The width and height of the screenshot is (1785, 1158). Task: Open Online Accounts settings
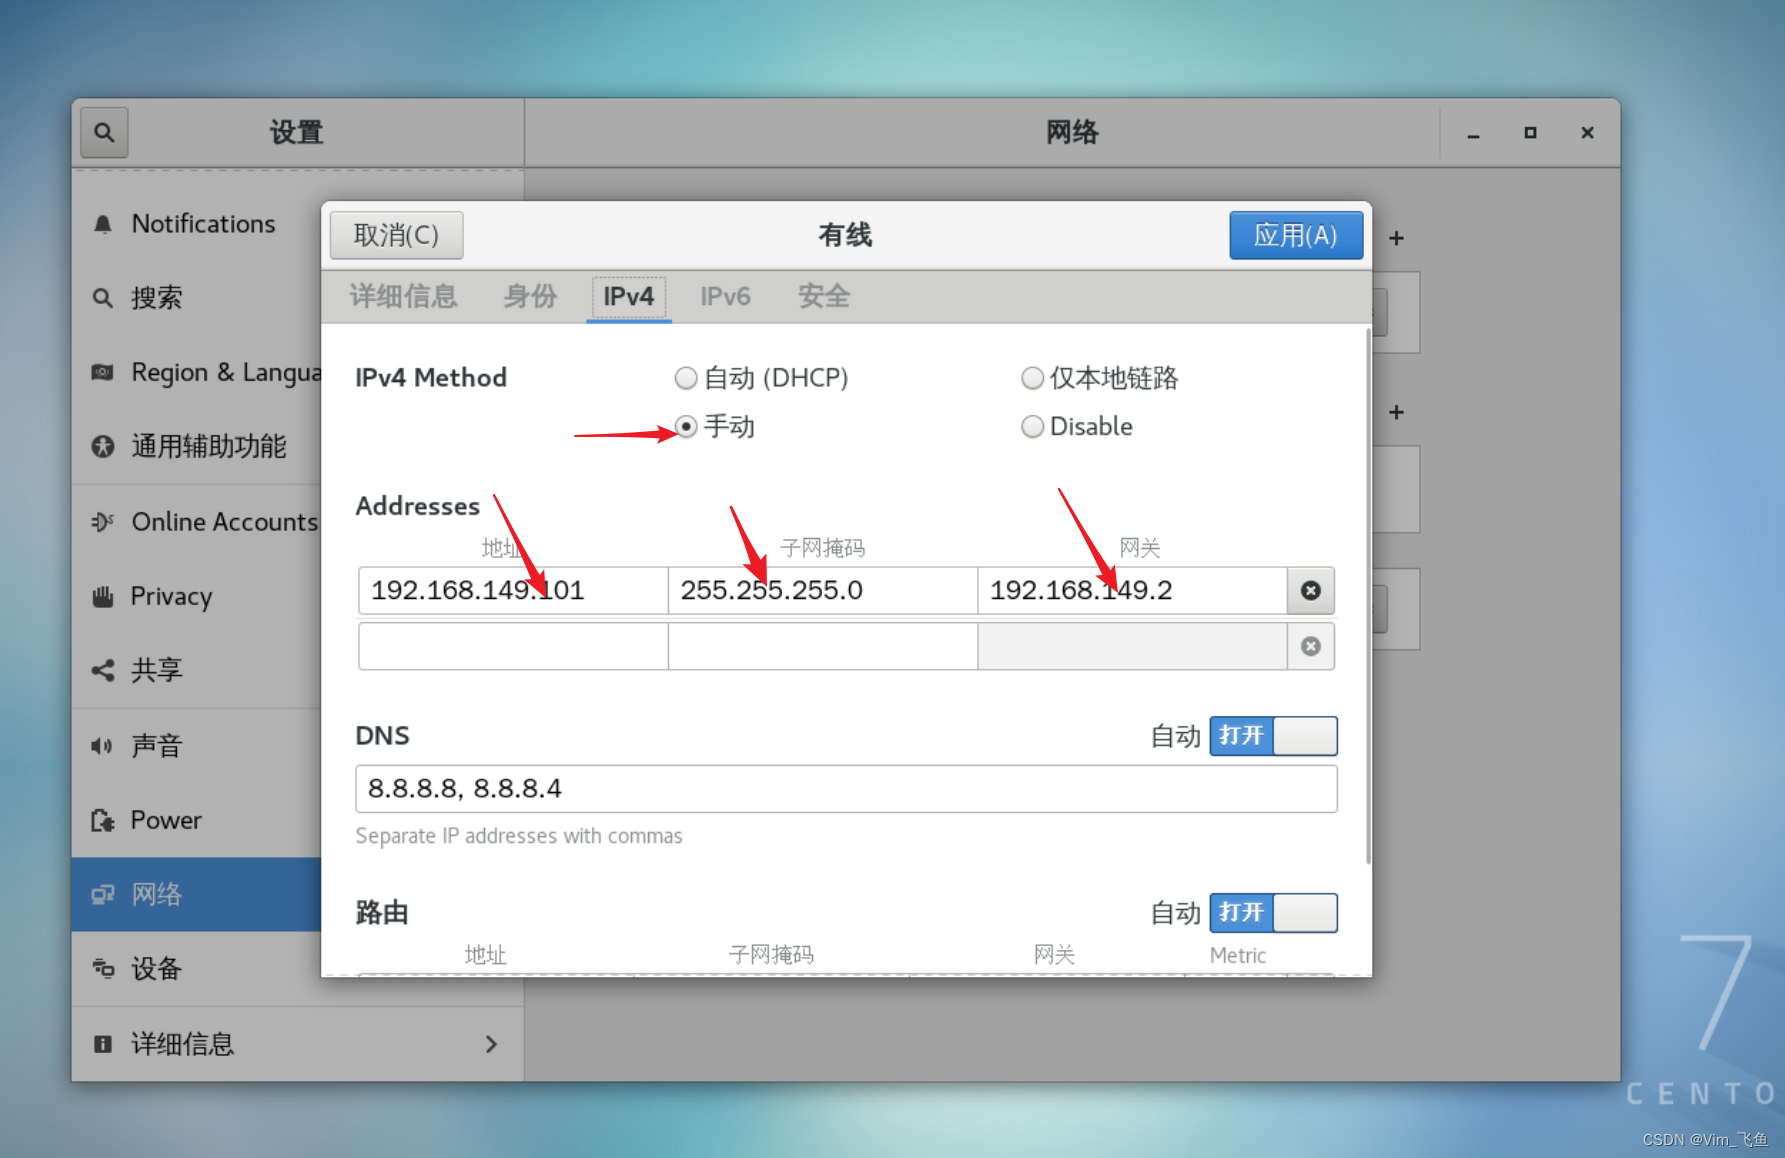click(222, 521)
